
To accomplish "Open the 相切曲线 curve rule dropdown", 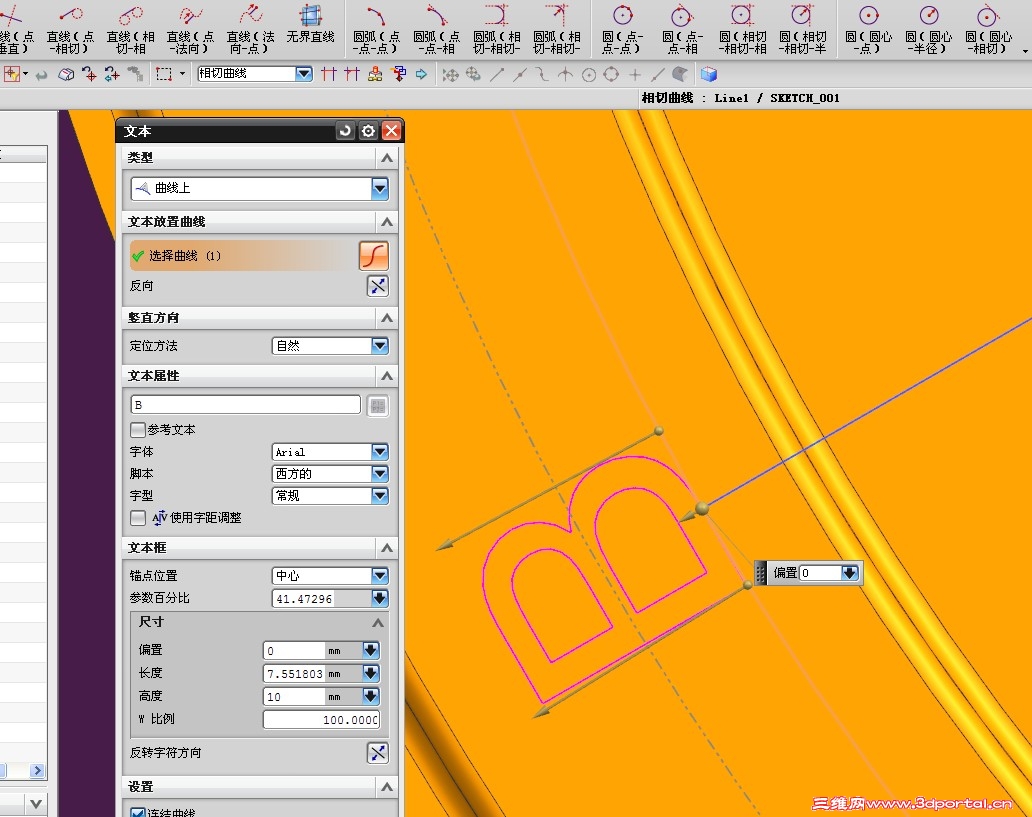I will pyautogui.click(x=303, y=74).
